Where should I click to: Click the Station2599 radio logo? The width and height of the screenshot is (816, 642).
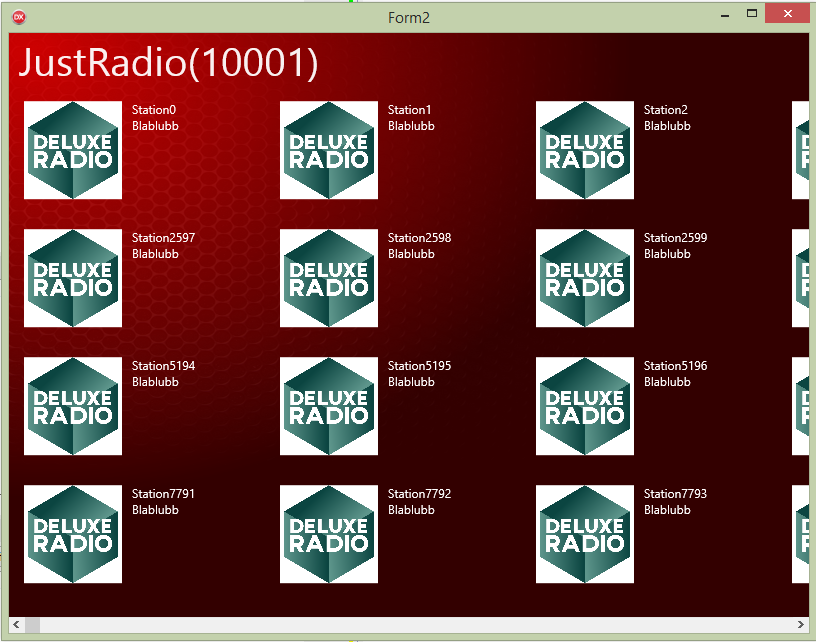point(585,278)
